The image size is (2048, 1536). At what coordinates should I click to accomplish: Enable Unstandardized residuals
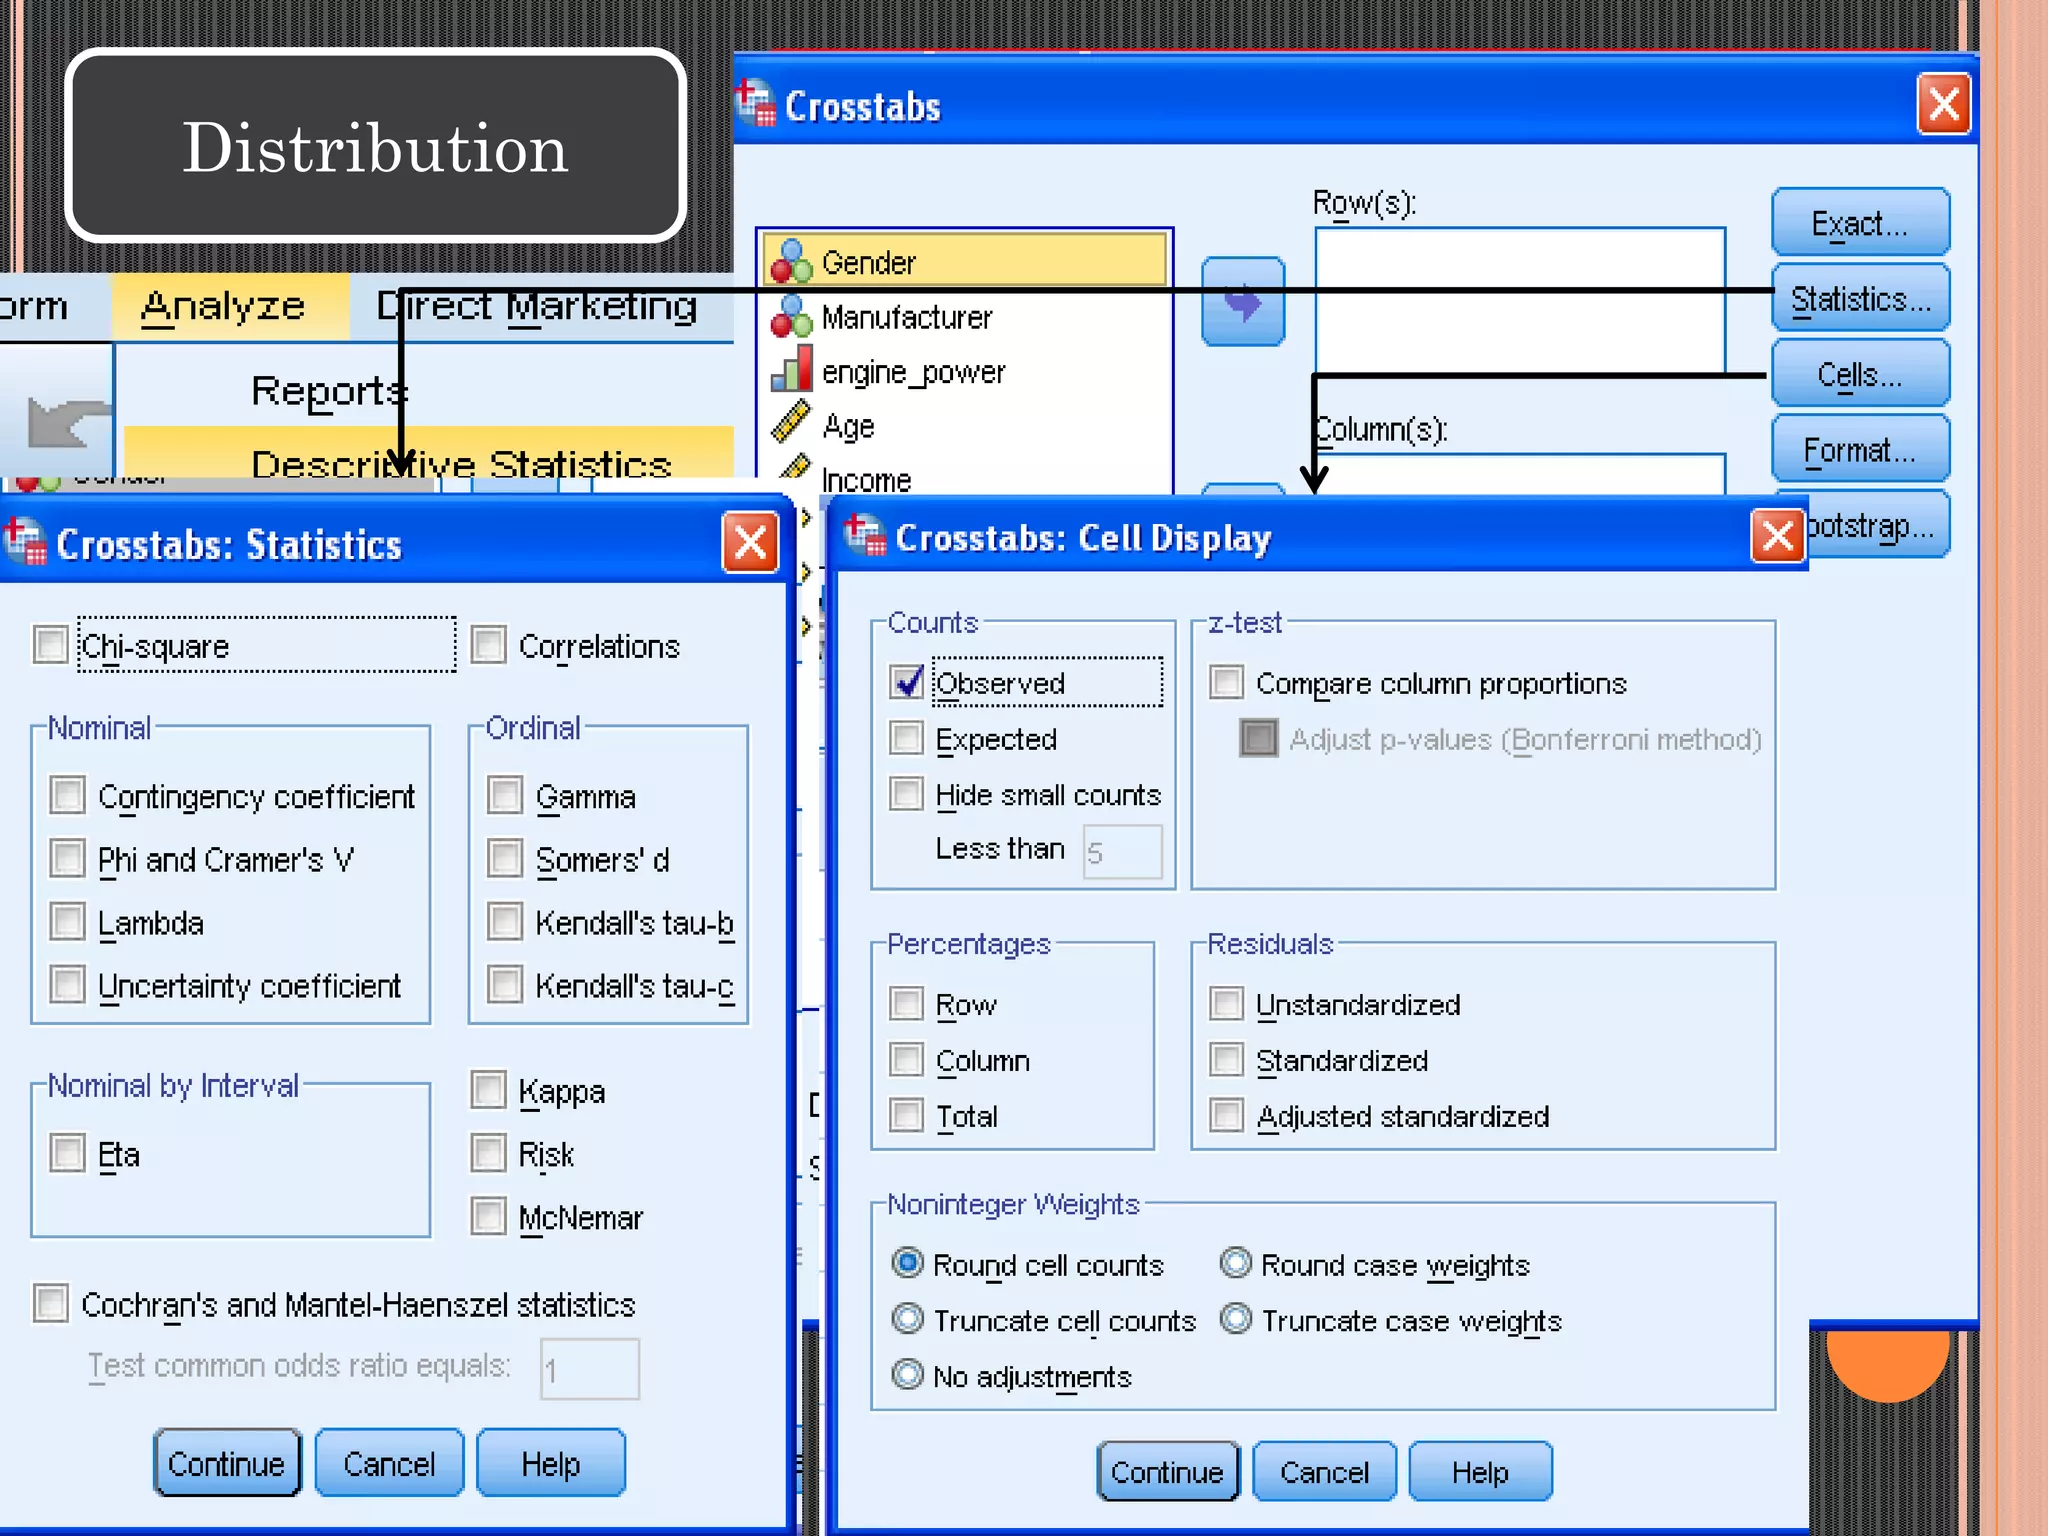pyautogui.click(x=1226, y=1003)
